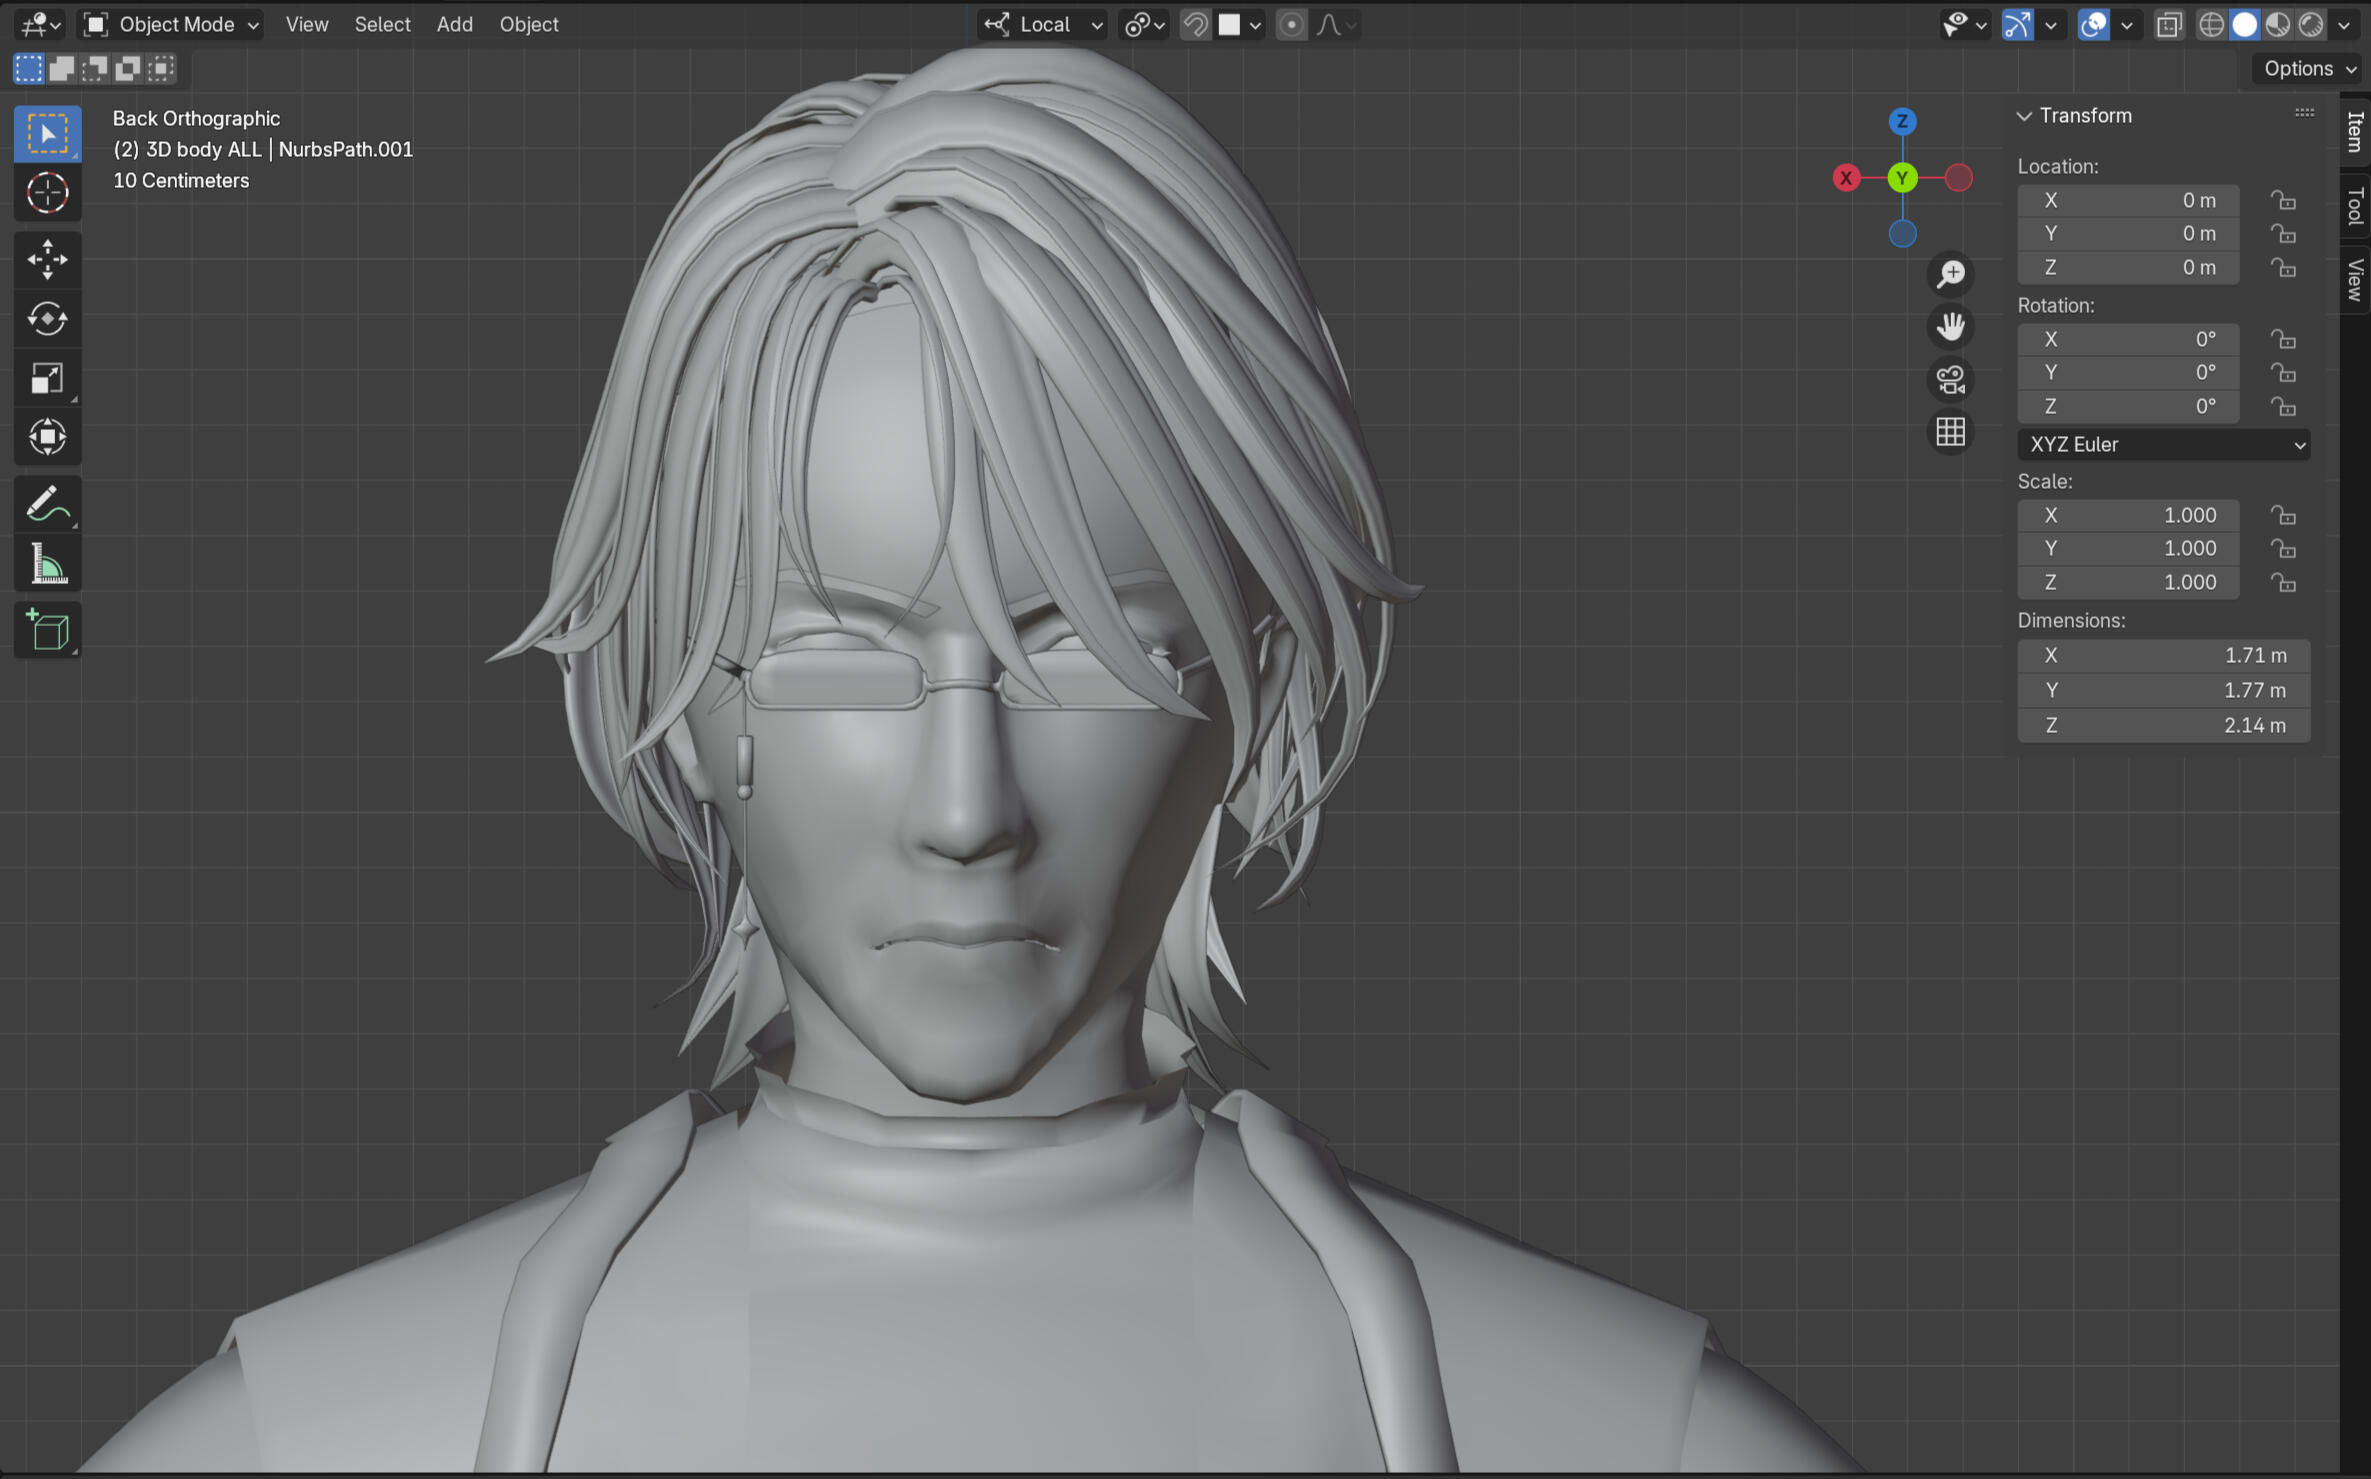Click the Add Cube tool
Image resolution: width=2371 pixels, height=1479 pixels.
click(47, 630)
